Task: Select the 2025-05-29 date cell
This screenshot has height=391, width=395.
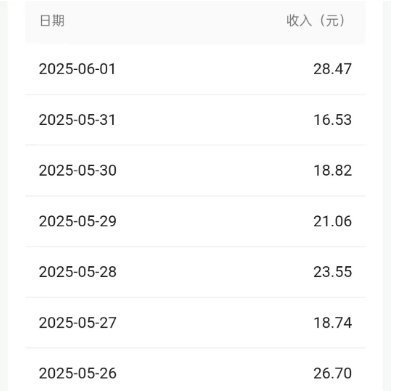Action: coord(78,221)
